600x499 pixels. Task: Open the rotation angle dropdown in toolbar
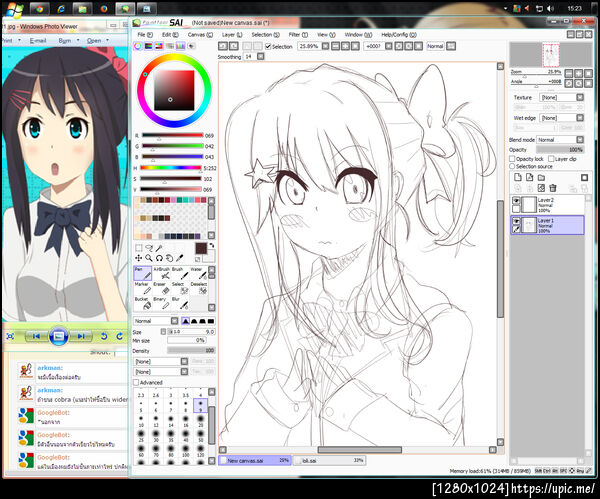coord(388,46)
